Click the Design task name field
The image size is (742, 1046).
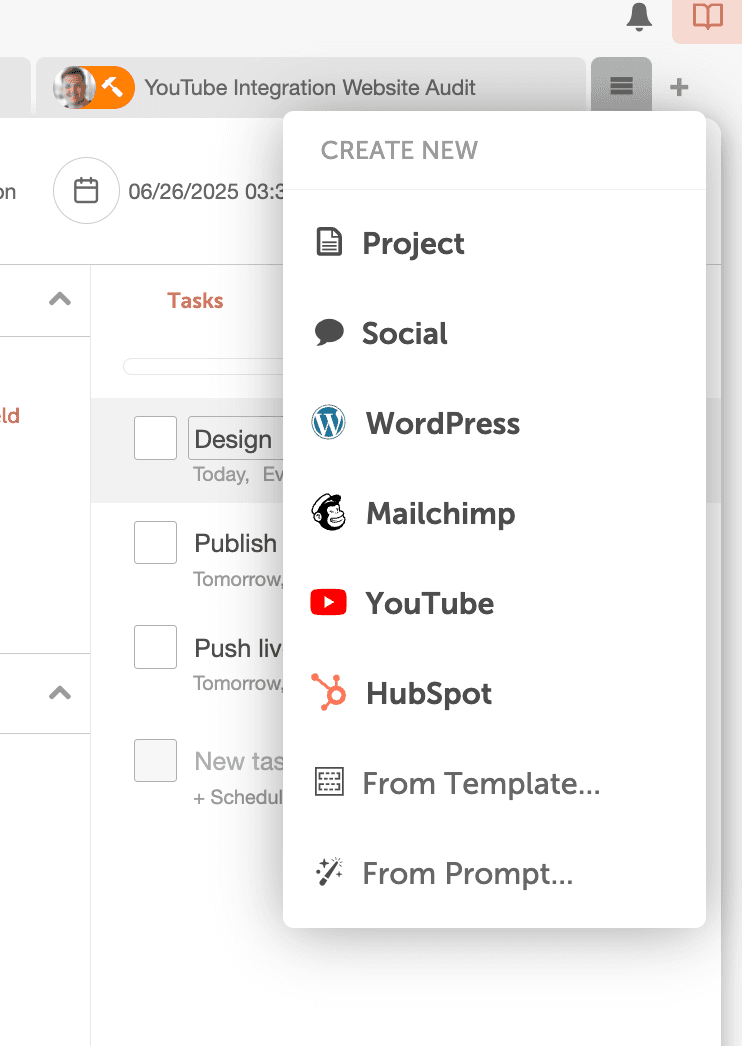236,438
